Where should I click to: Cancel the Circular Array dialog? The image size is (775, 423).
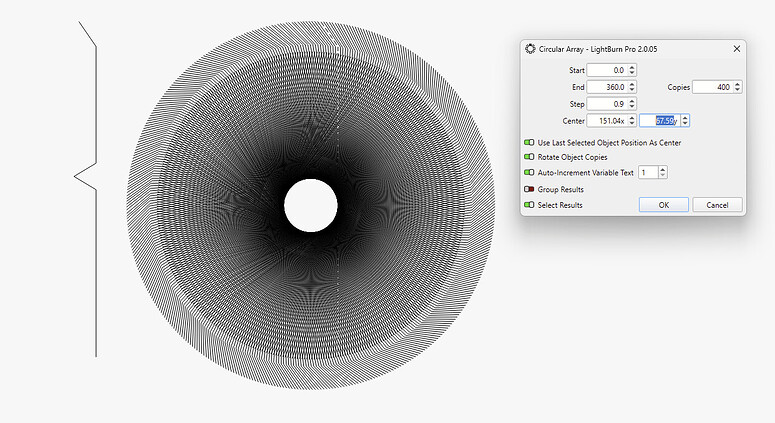tap(717, 205)
